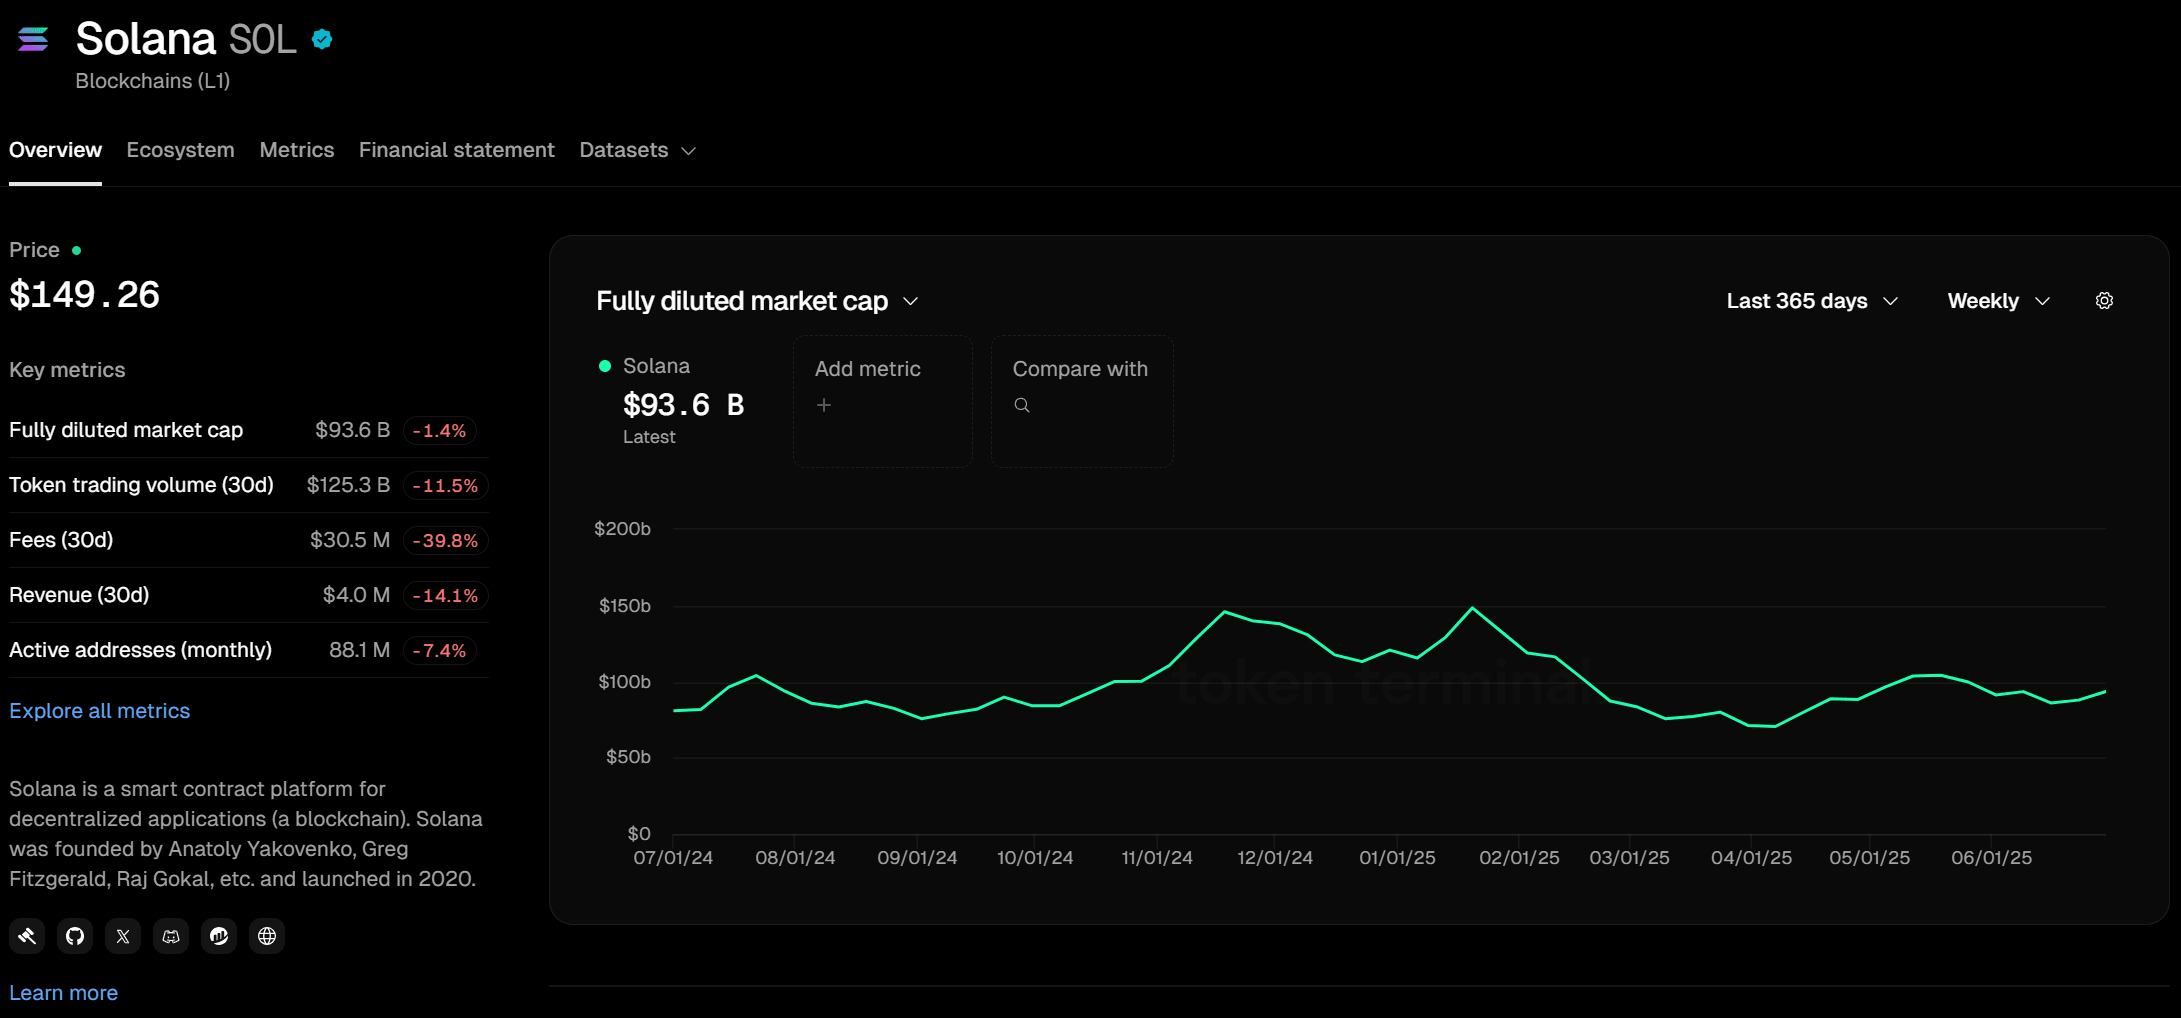Click the $125.3 B trading volume value

348,485
